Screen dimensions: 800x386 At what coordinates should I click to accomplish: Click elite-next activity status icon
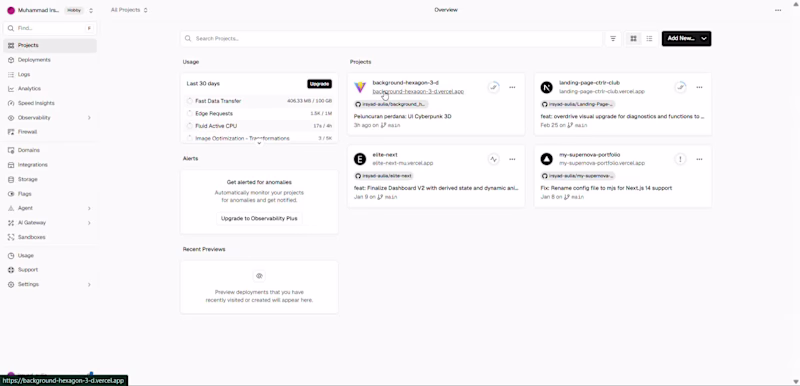493,159
